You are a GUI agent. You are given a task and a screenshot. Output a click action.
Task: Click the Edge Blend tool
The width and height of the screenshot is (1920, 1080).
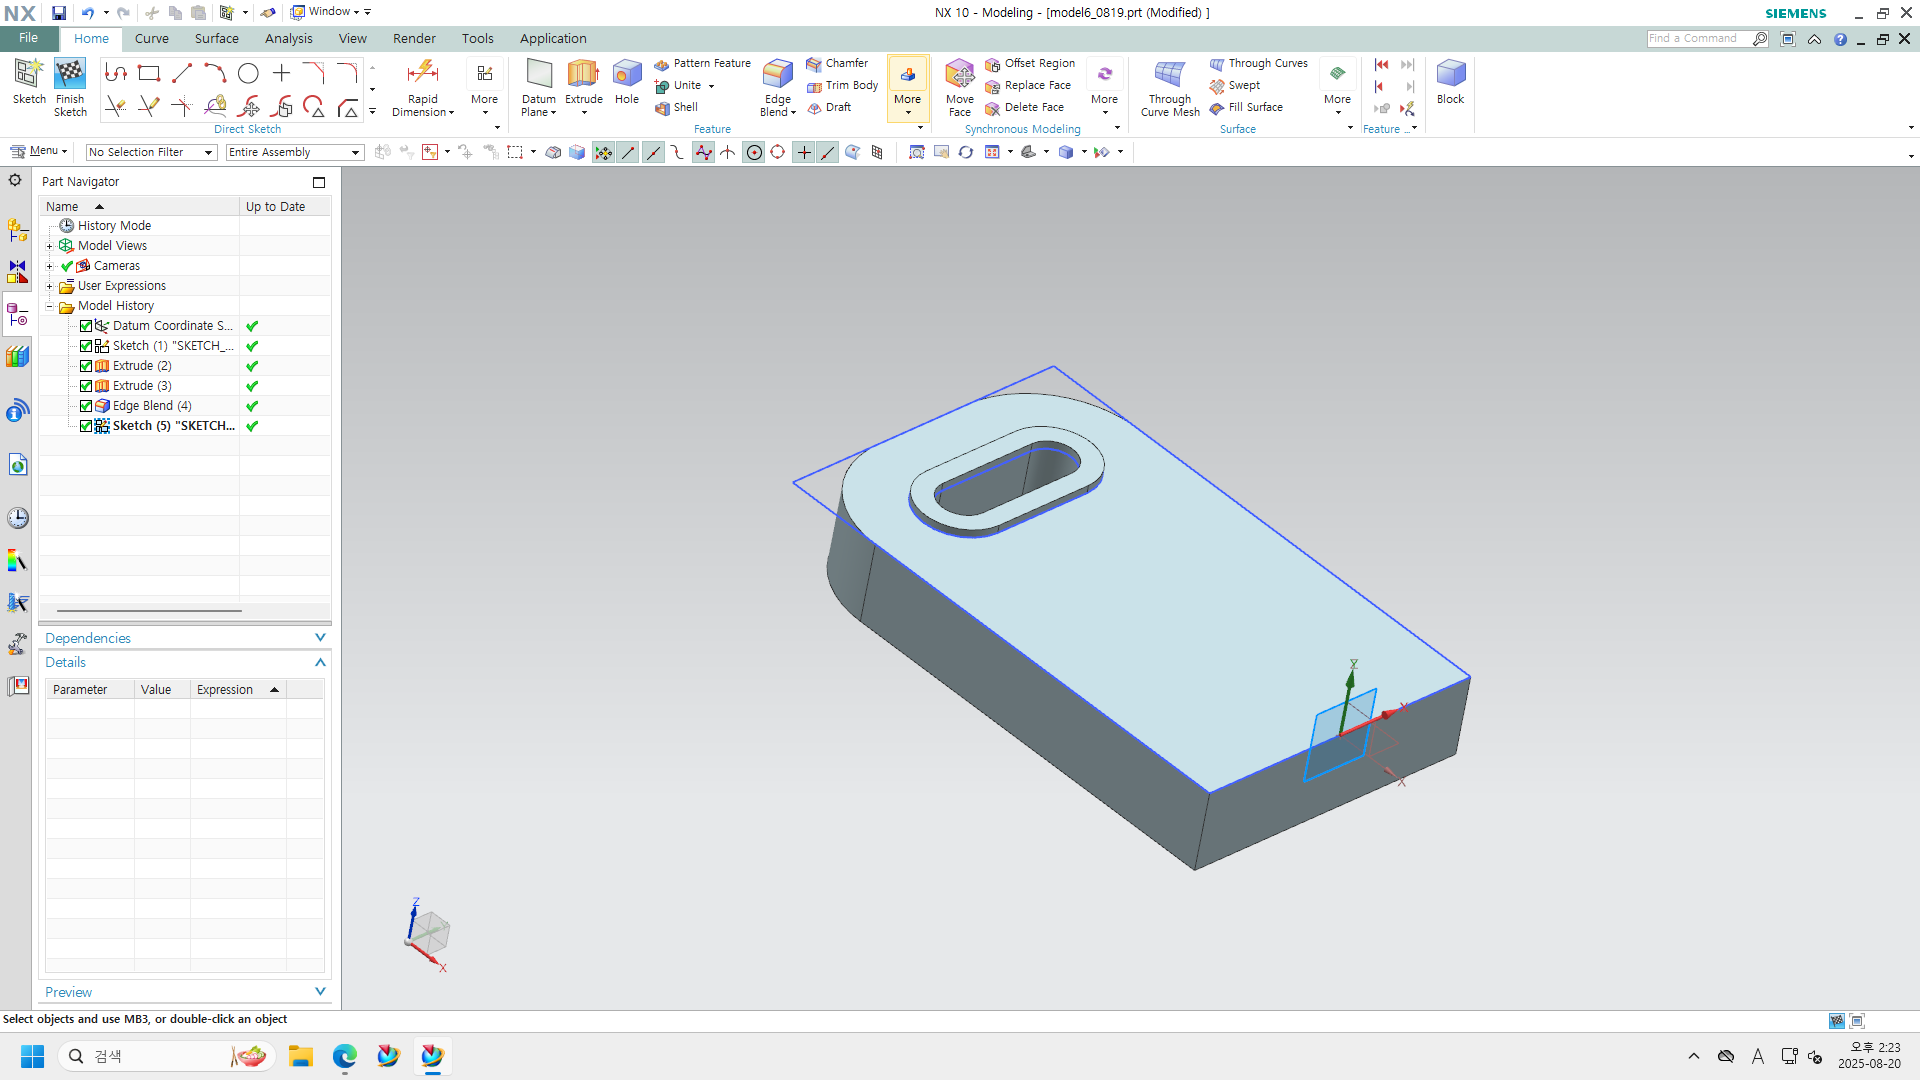click(x=777, y=75)
